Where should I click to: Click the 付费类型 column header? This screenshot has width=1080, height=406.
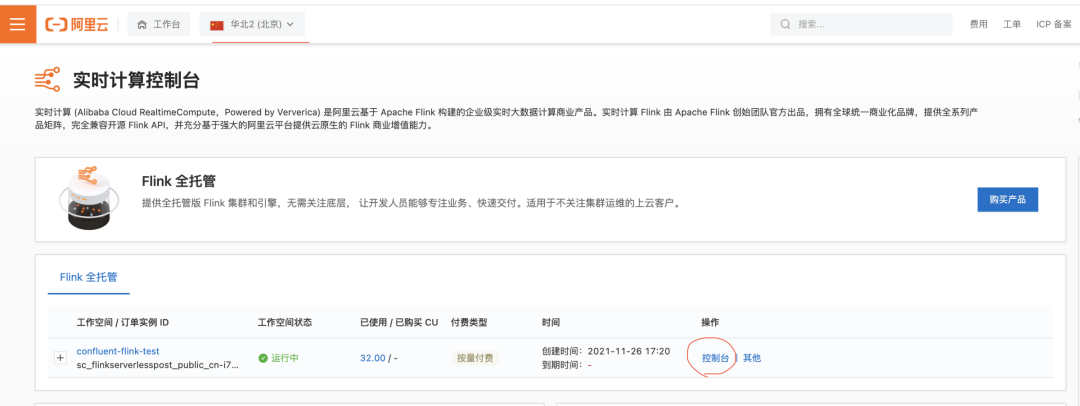pos(469,322)
